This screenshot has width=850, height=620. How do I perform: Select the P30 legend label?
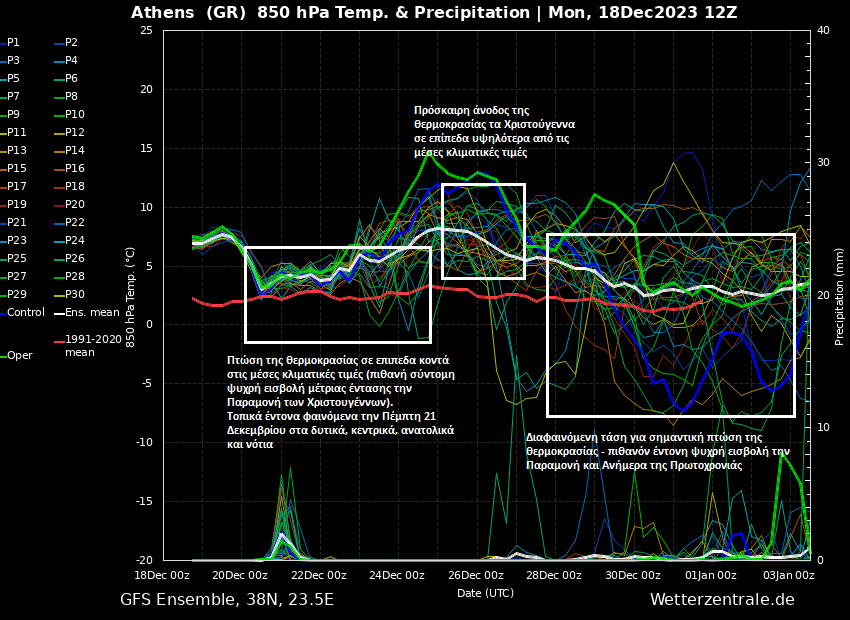(75, 294)
